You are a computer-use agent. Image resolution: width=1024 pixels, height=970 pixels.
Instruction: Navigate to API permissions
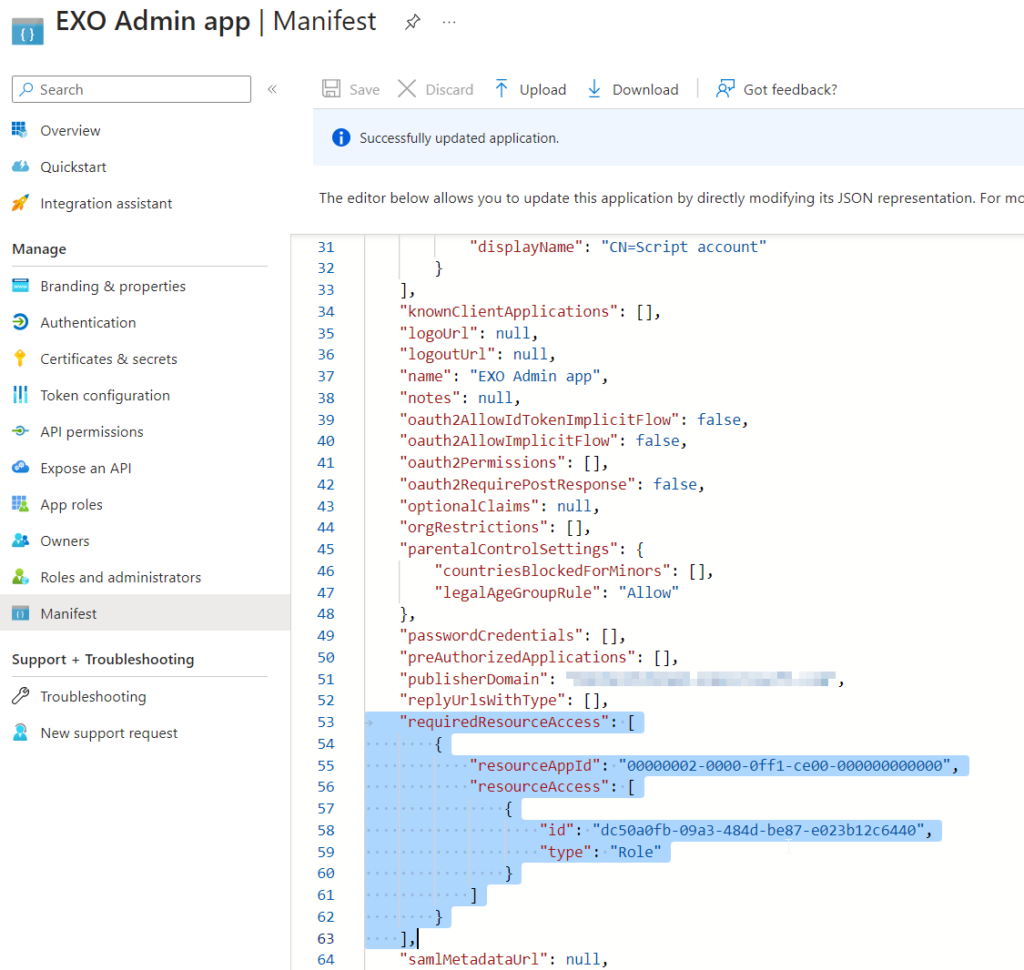coord(91,432)
